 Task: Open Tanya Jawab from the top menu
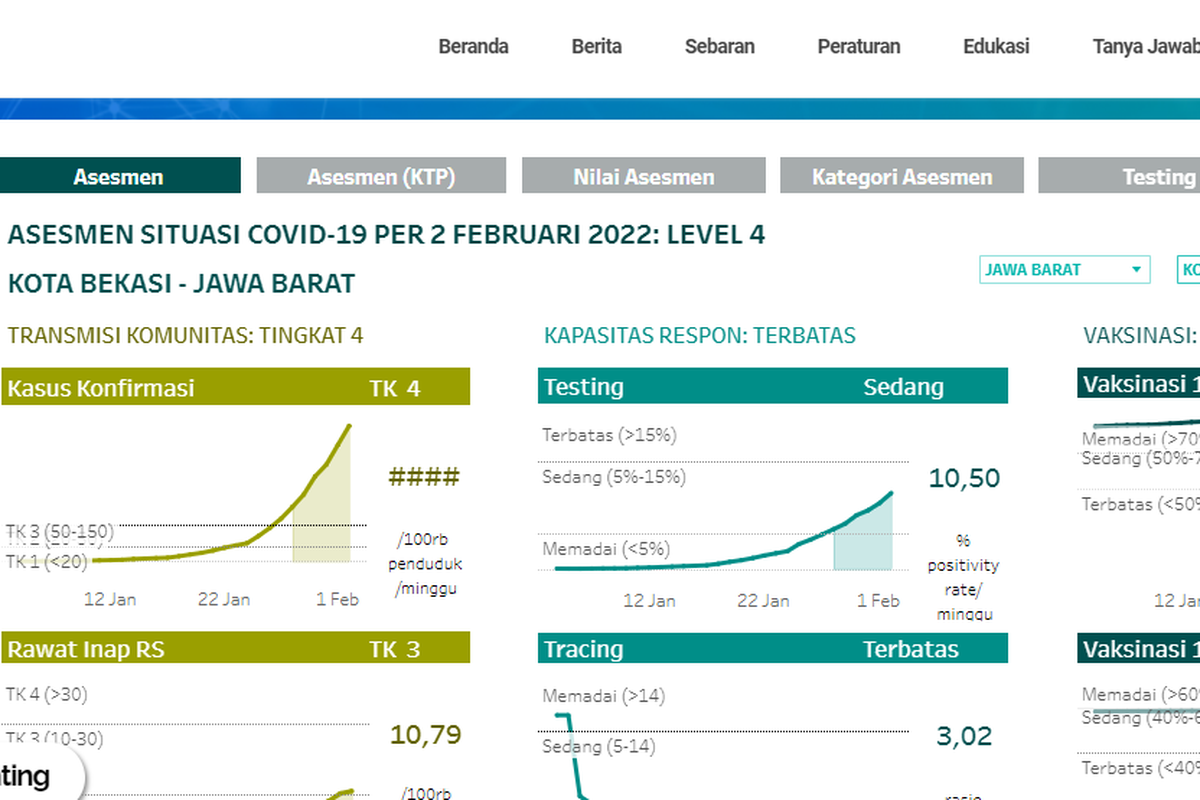pos(1145,46)
